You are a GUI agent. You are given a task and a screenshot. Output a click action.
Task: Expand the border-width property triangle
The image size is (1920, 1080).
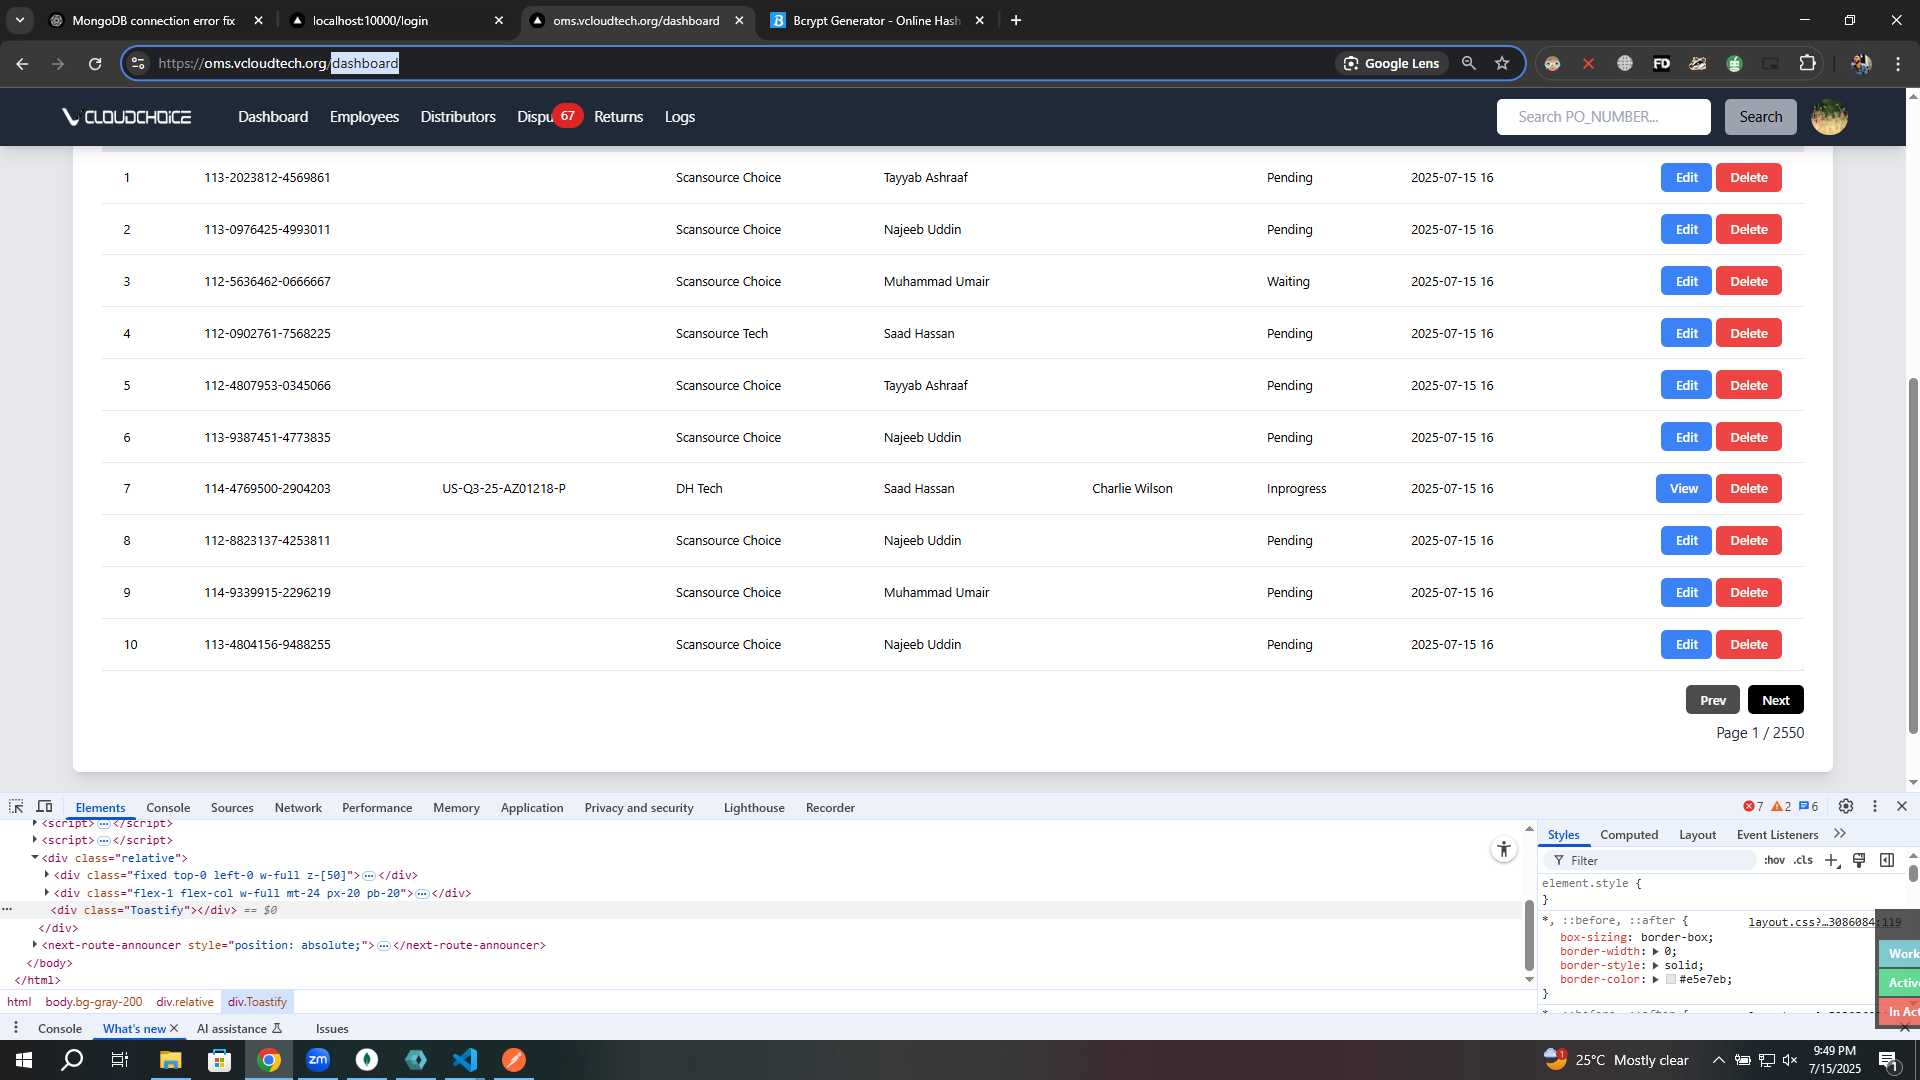pos(1656,951)
